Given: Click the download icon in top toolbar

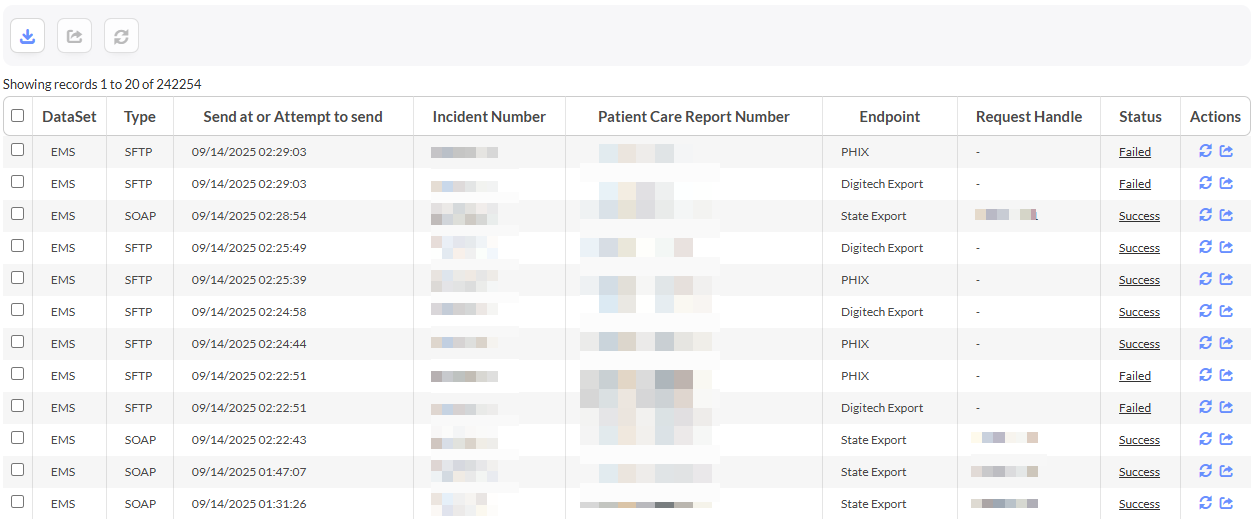Looking at the screenshot, I should [x=28, y=36].
